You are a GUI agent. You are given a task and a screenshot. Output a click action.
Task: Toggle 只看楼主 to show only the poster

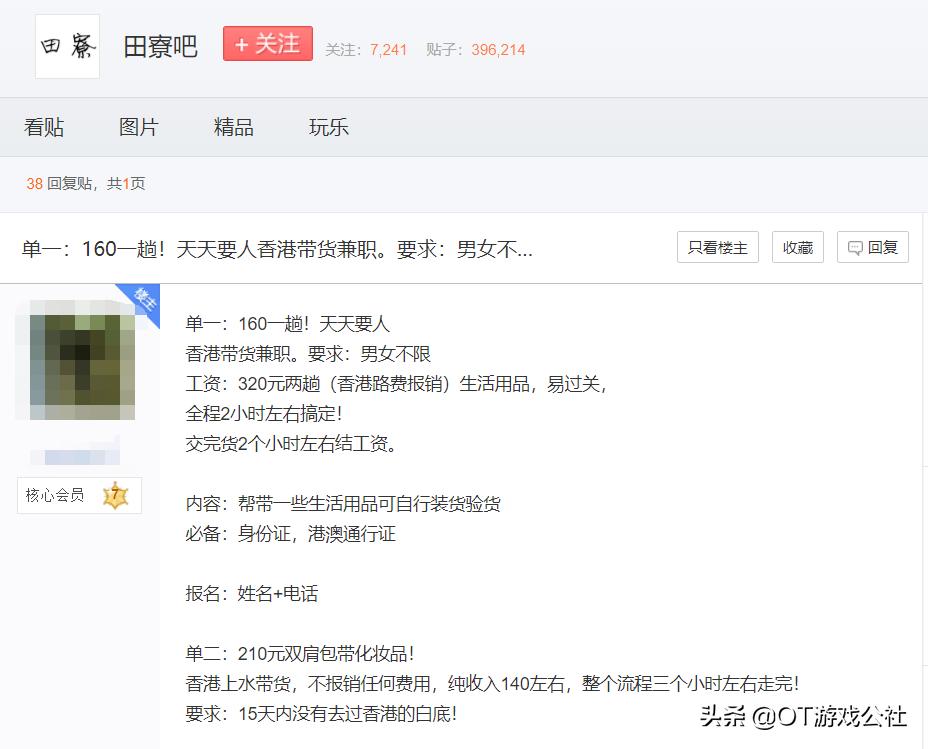pyautogui.click(x=716, y=247)
